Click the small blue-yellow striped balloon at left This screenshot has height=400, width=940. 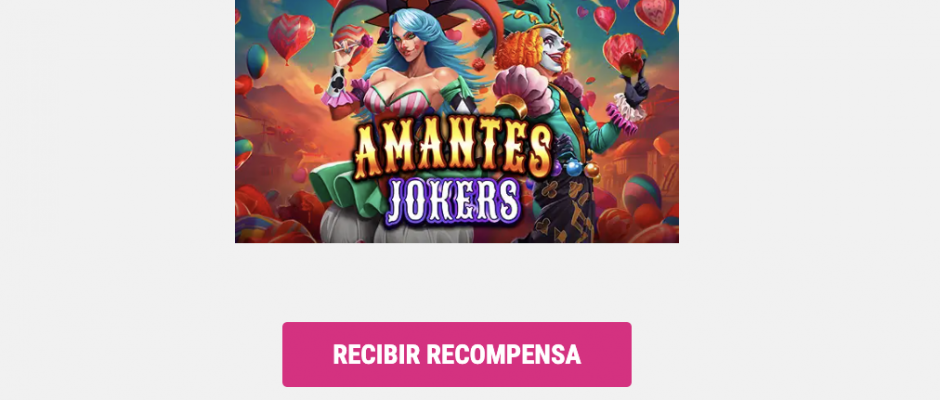coord(257,61)
